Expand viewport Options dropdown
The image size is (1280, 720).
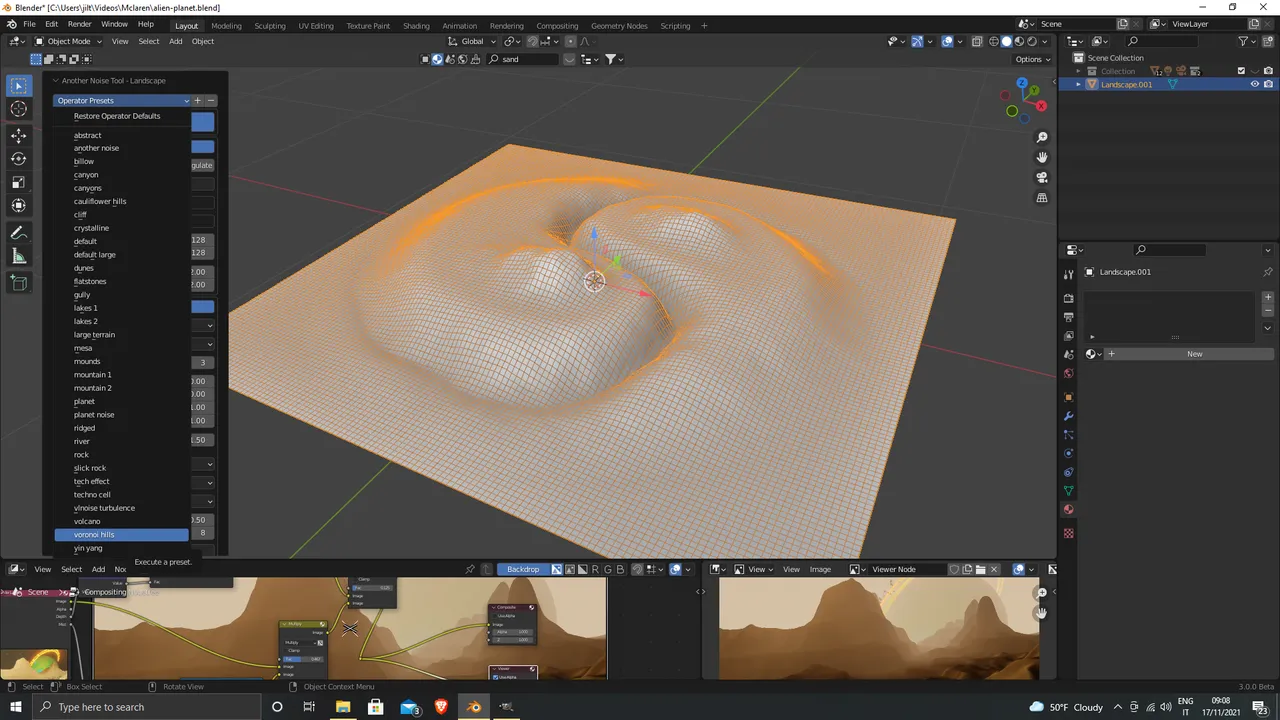tap(1033, 59)
